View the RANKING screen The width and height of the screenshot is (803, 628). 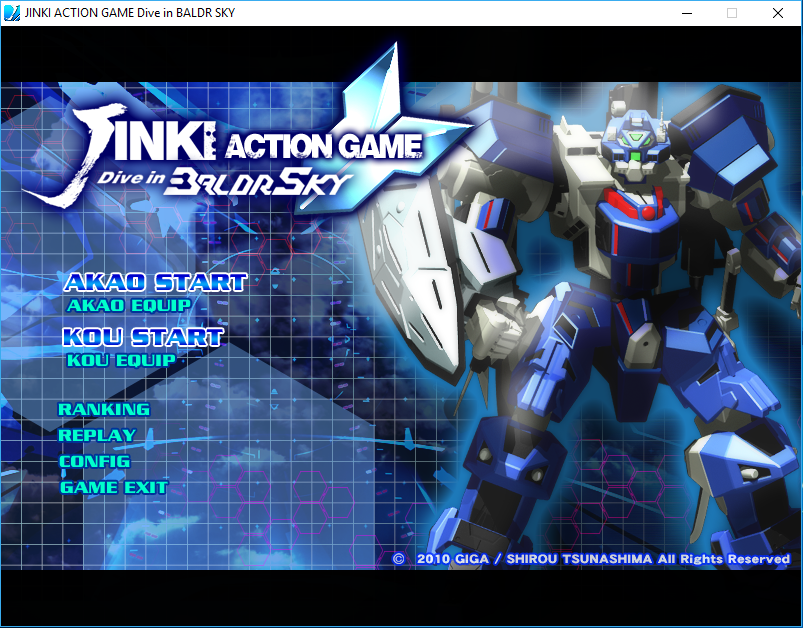coord(104,409)
